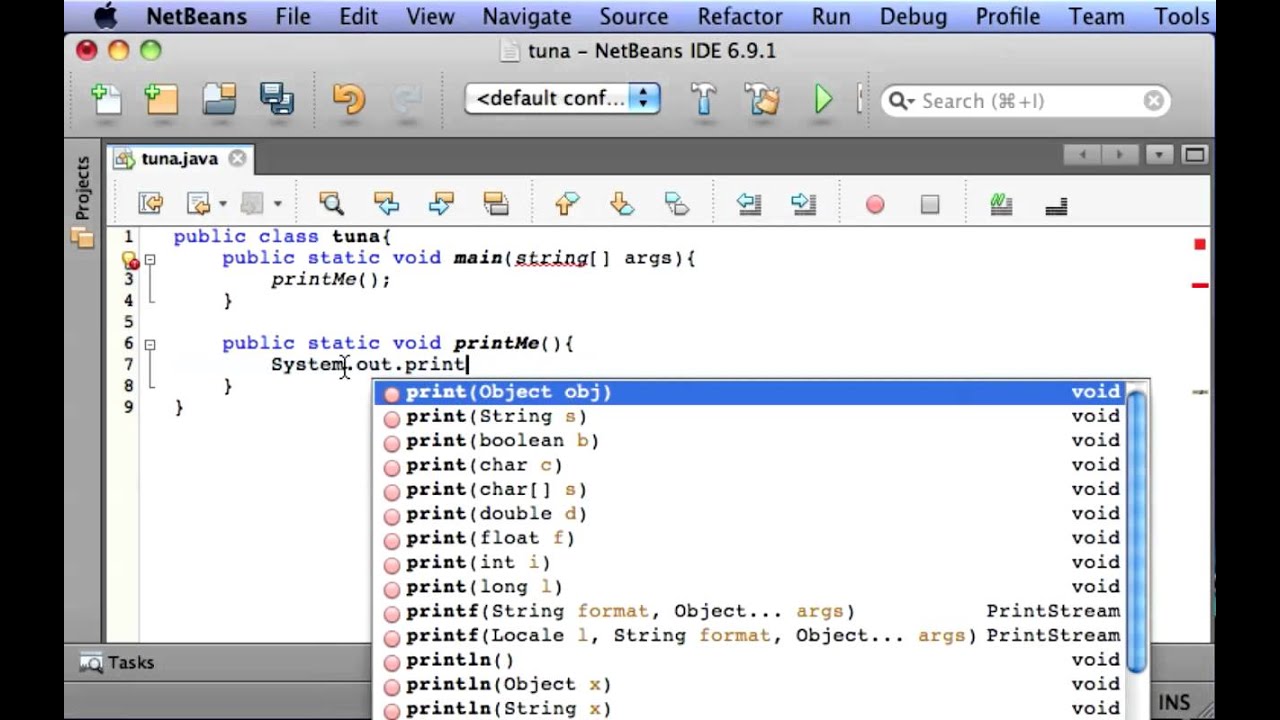
Task: Select print(char[] s) completion
Action: [751, 489]
